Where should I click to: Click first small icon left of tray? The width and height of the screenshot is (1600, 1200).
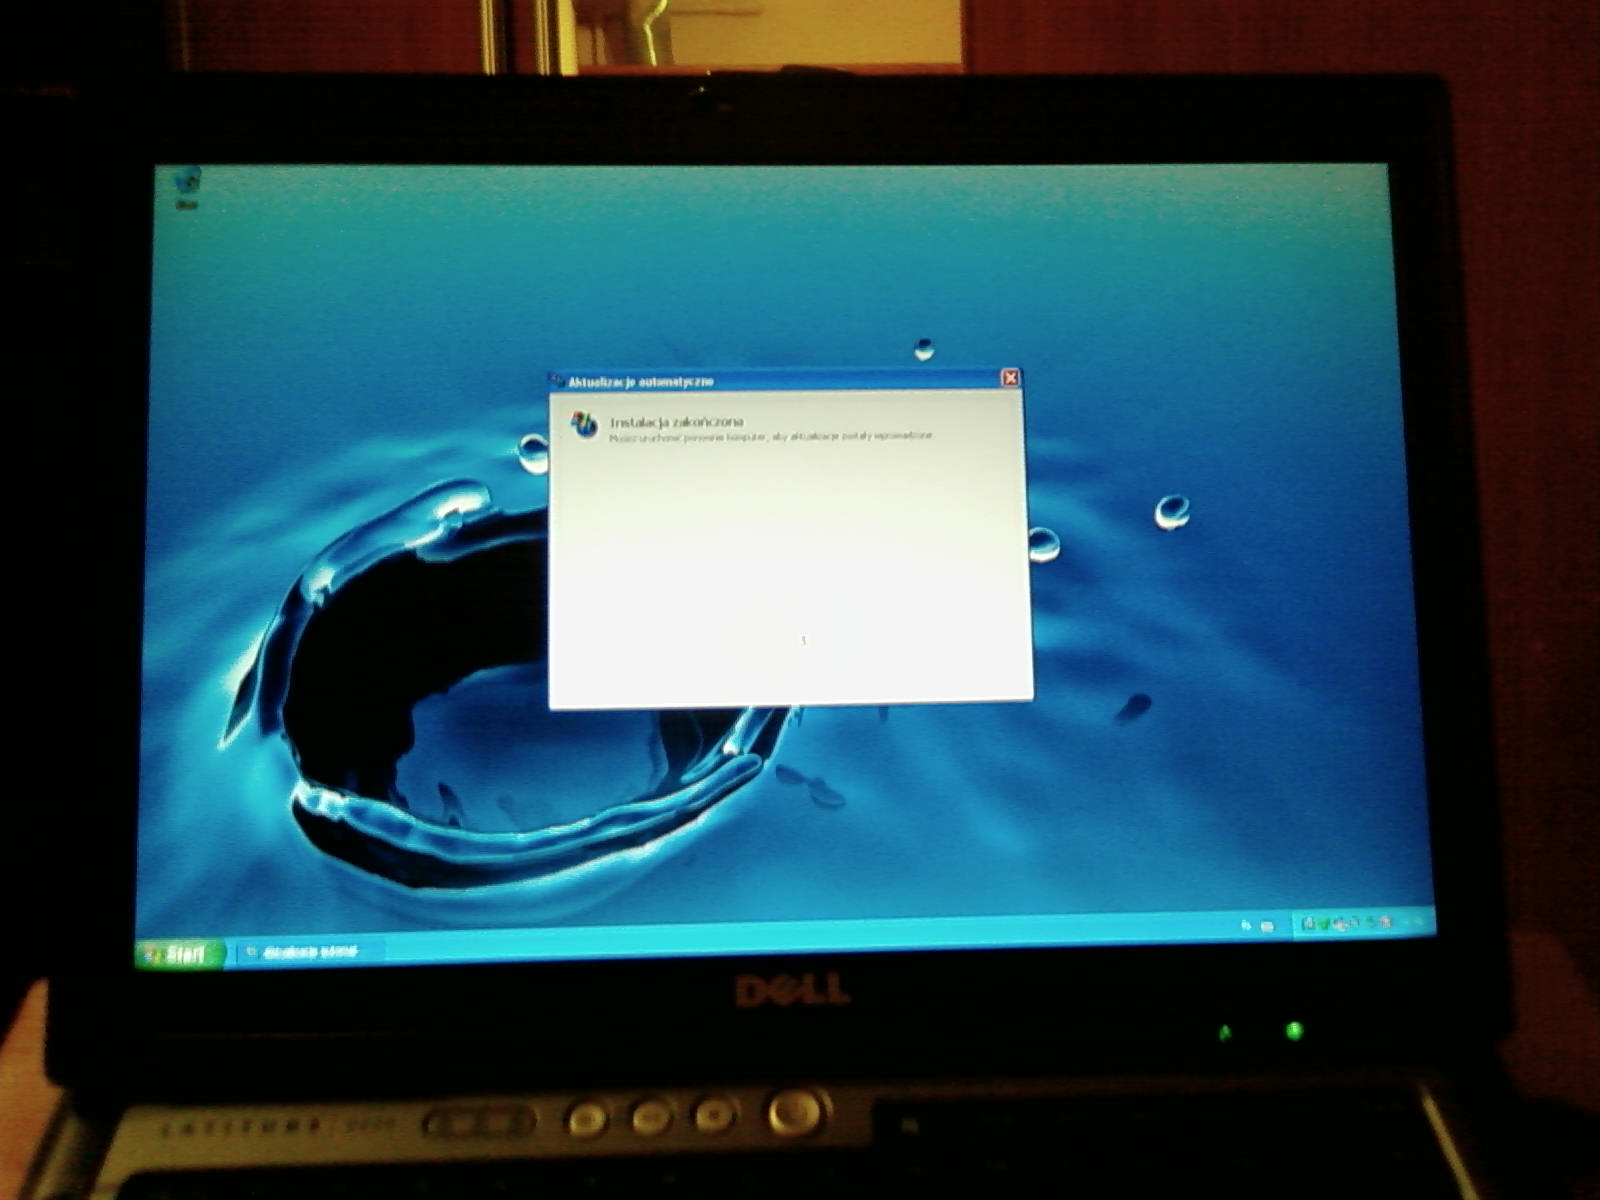(1246, 926)
